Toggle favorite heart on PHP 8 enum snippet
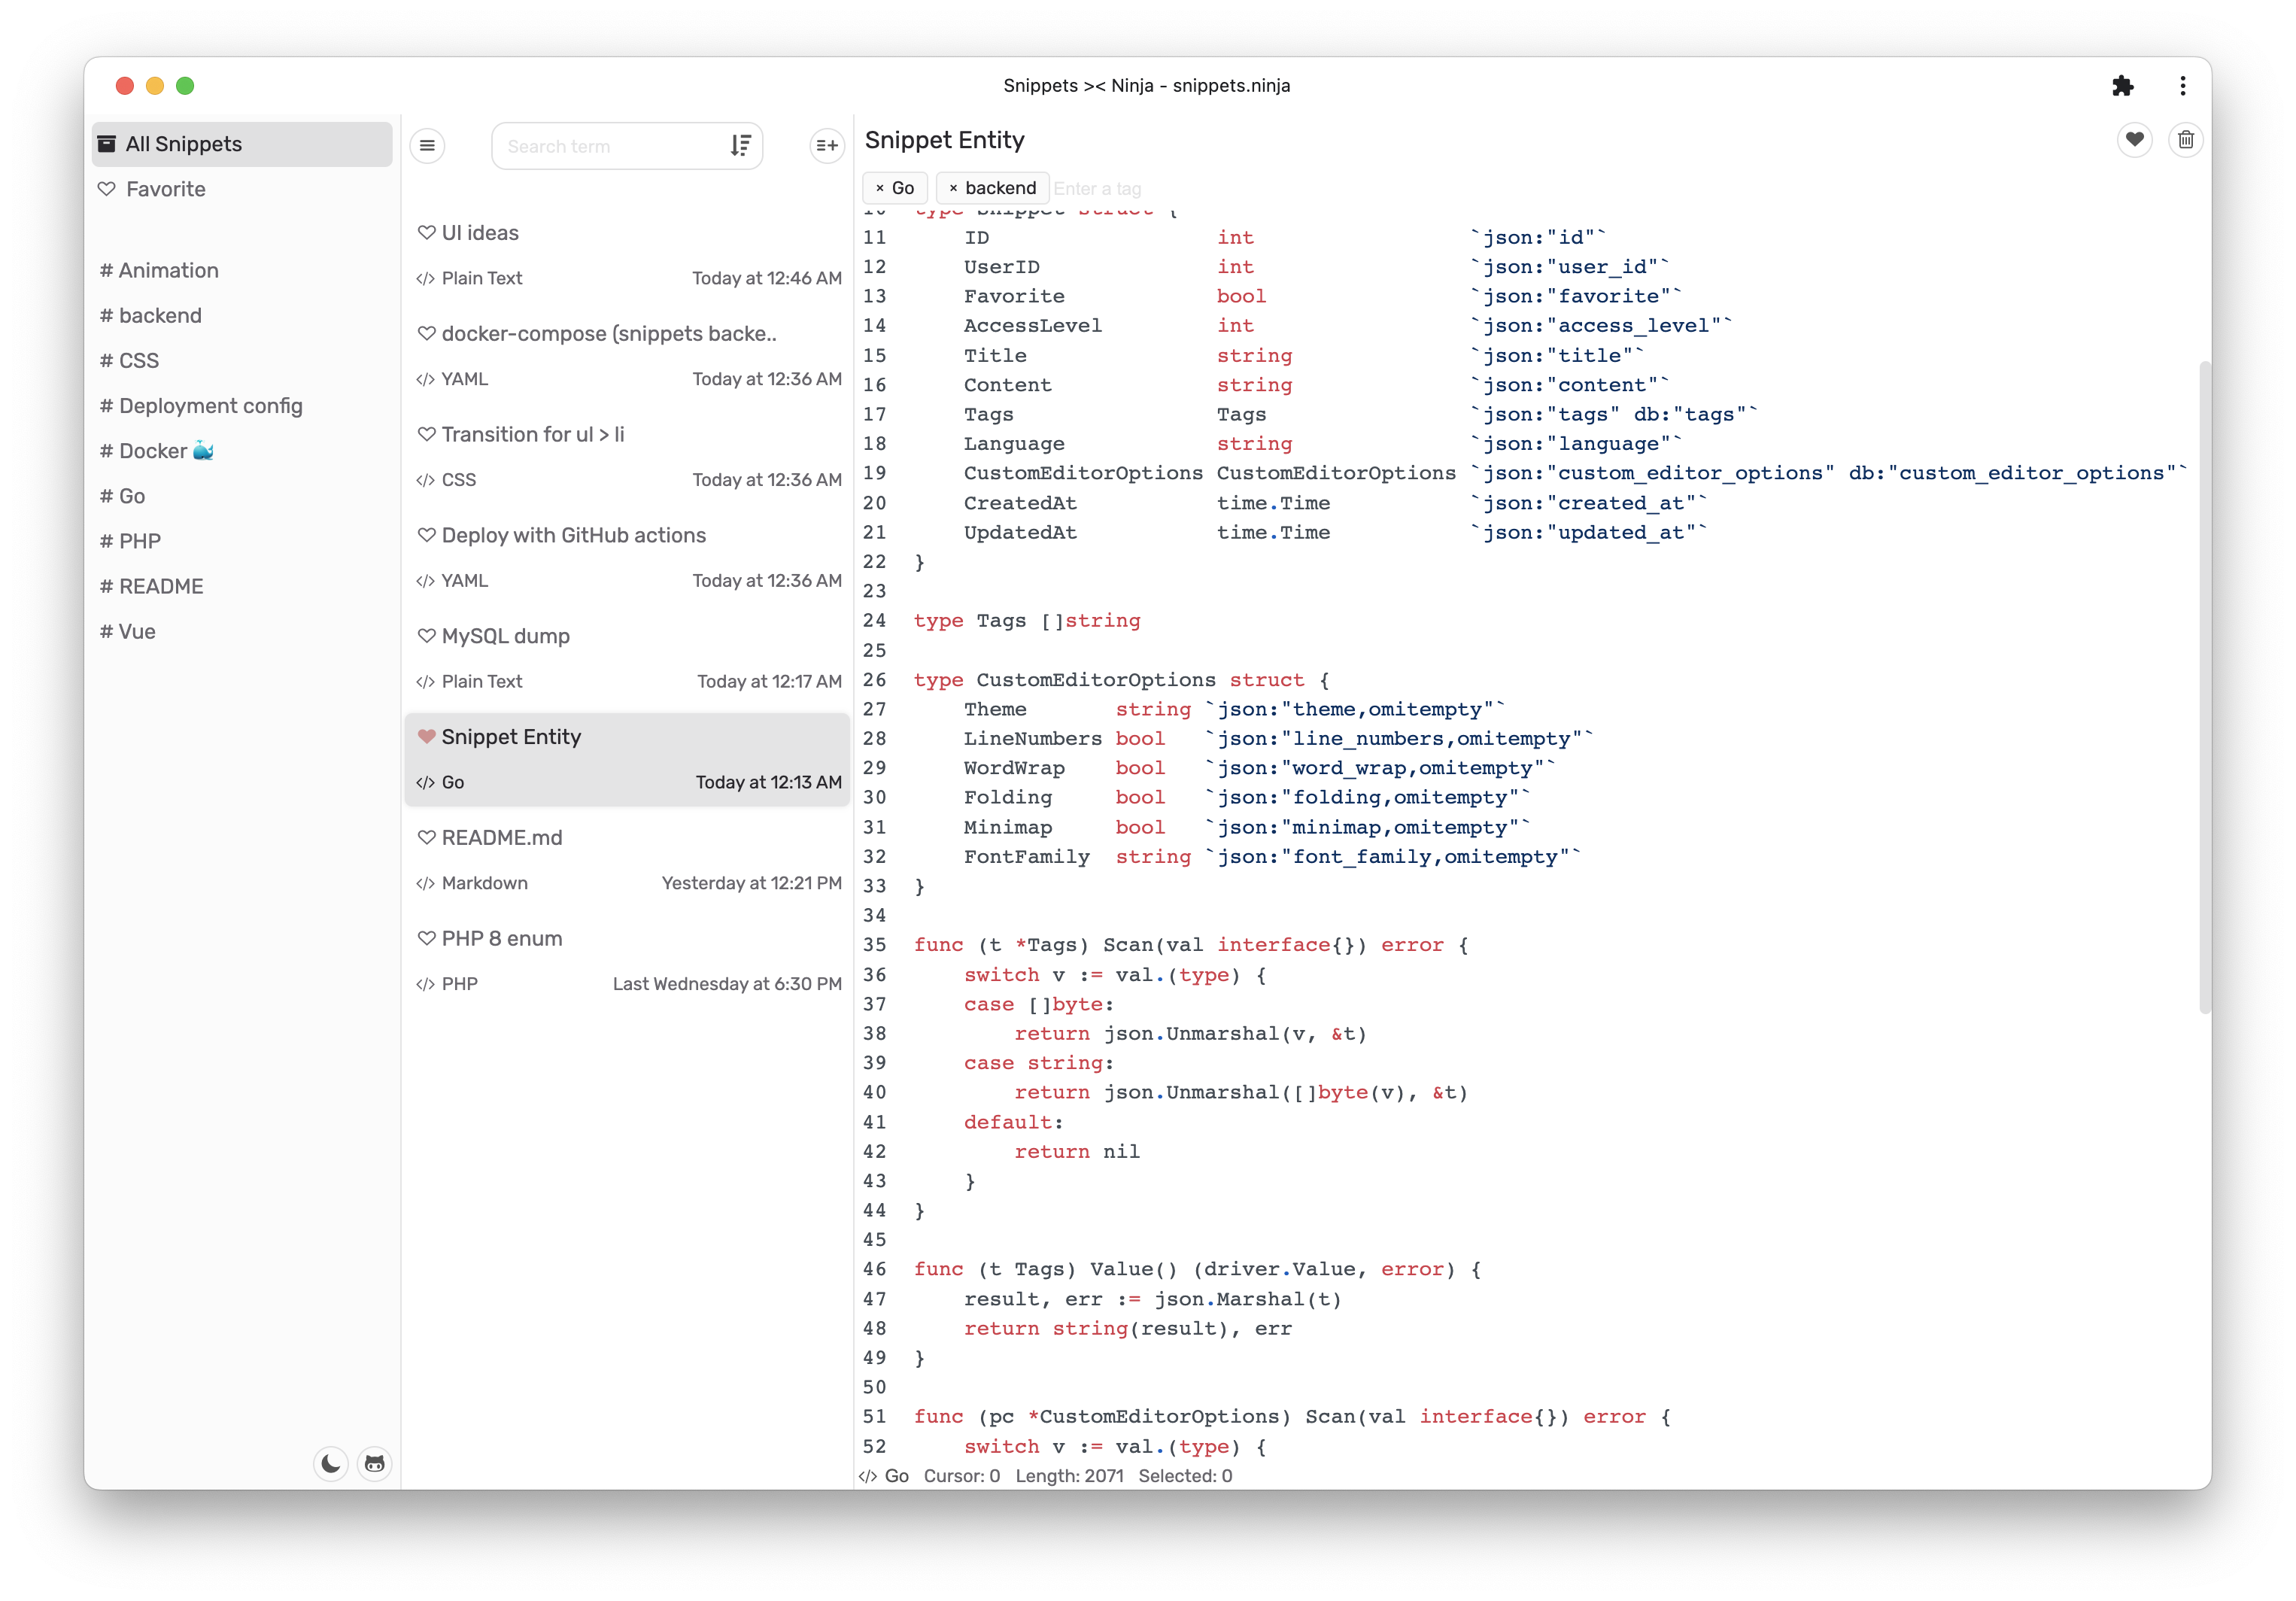This screenshot has width=2296, height=1601. pyautogui.click(x=426, y=938)
